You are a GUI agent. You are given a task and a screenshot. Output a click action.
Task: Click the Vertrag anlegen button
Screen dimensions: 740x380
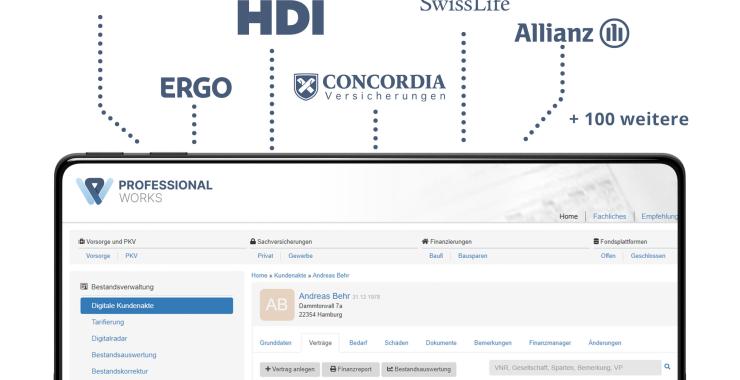pyautogui.click(x=290, y=370)
